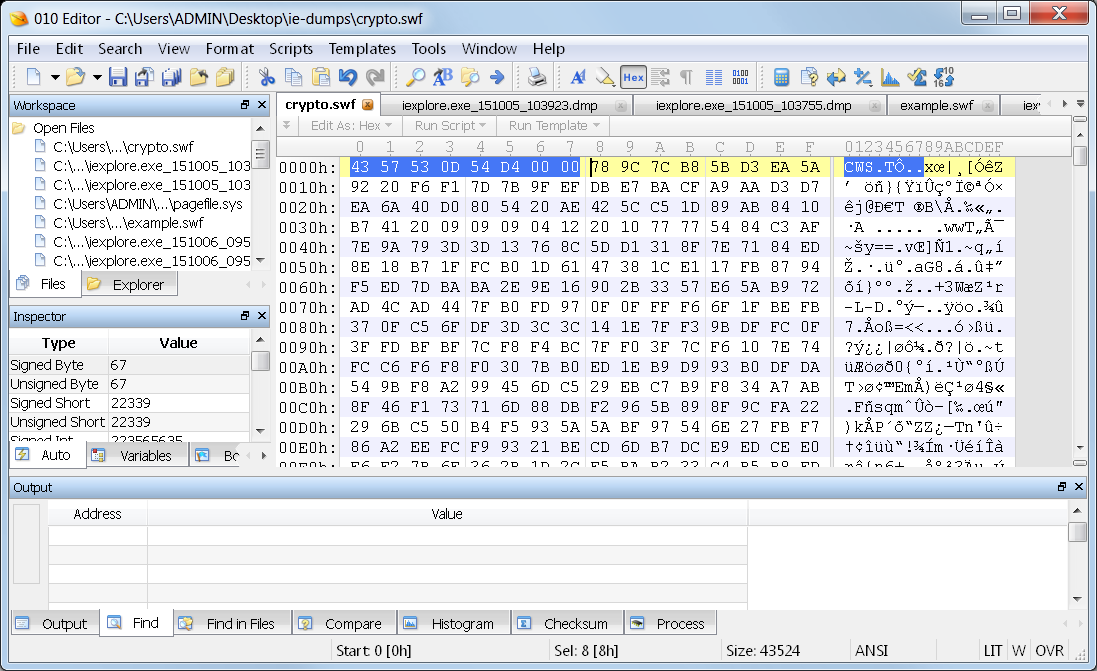The image size is (1097, 671).
Task: Switch to the example.swf tab
Action: coord(936,106)
